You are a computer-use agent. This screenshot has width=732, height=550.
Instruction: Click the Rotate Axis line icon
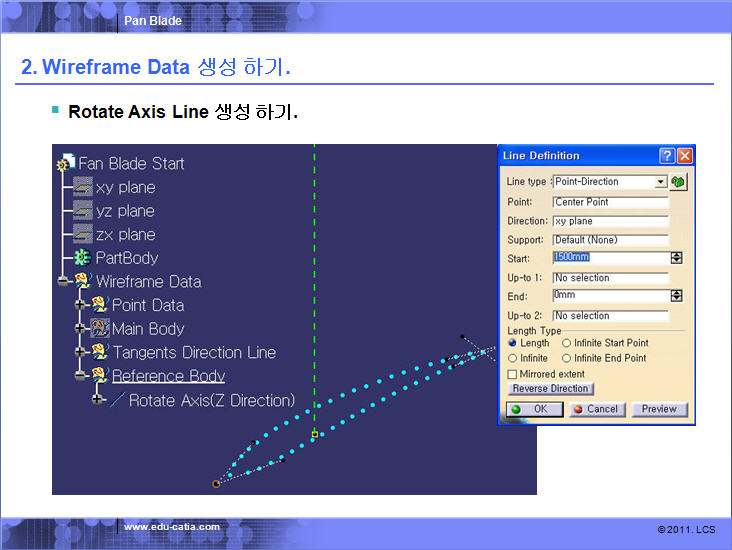[116, 400]
